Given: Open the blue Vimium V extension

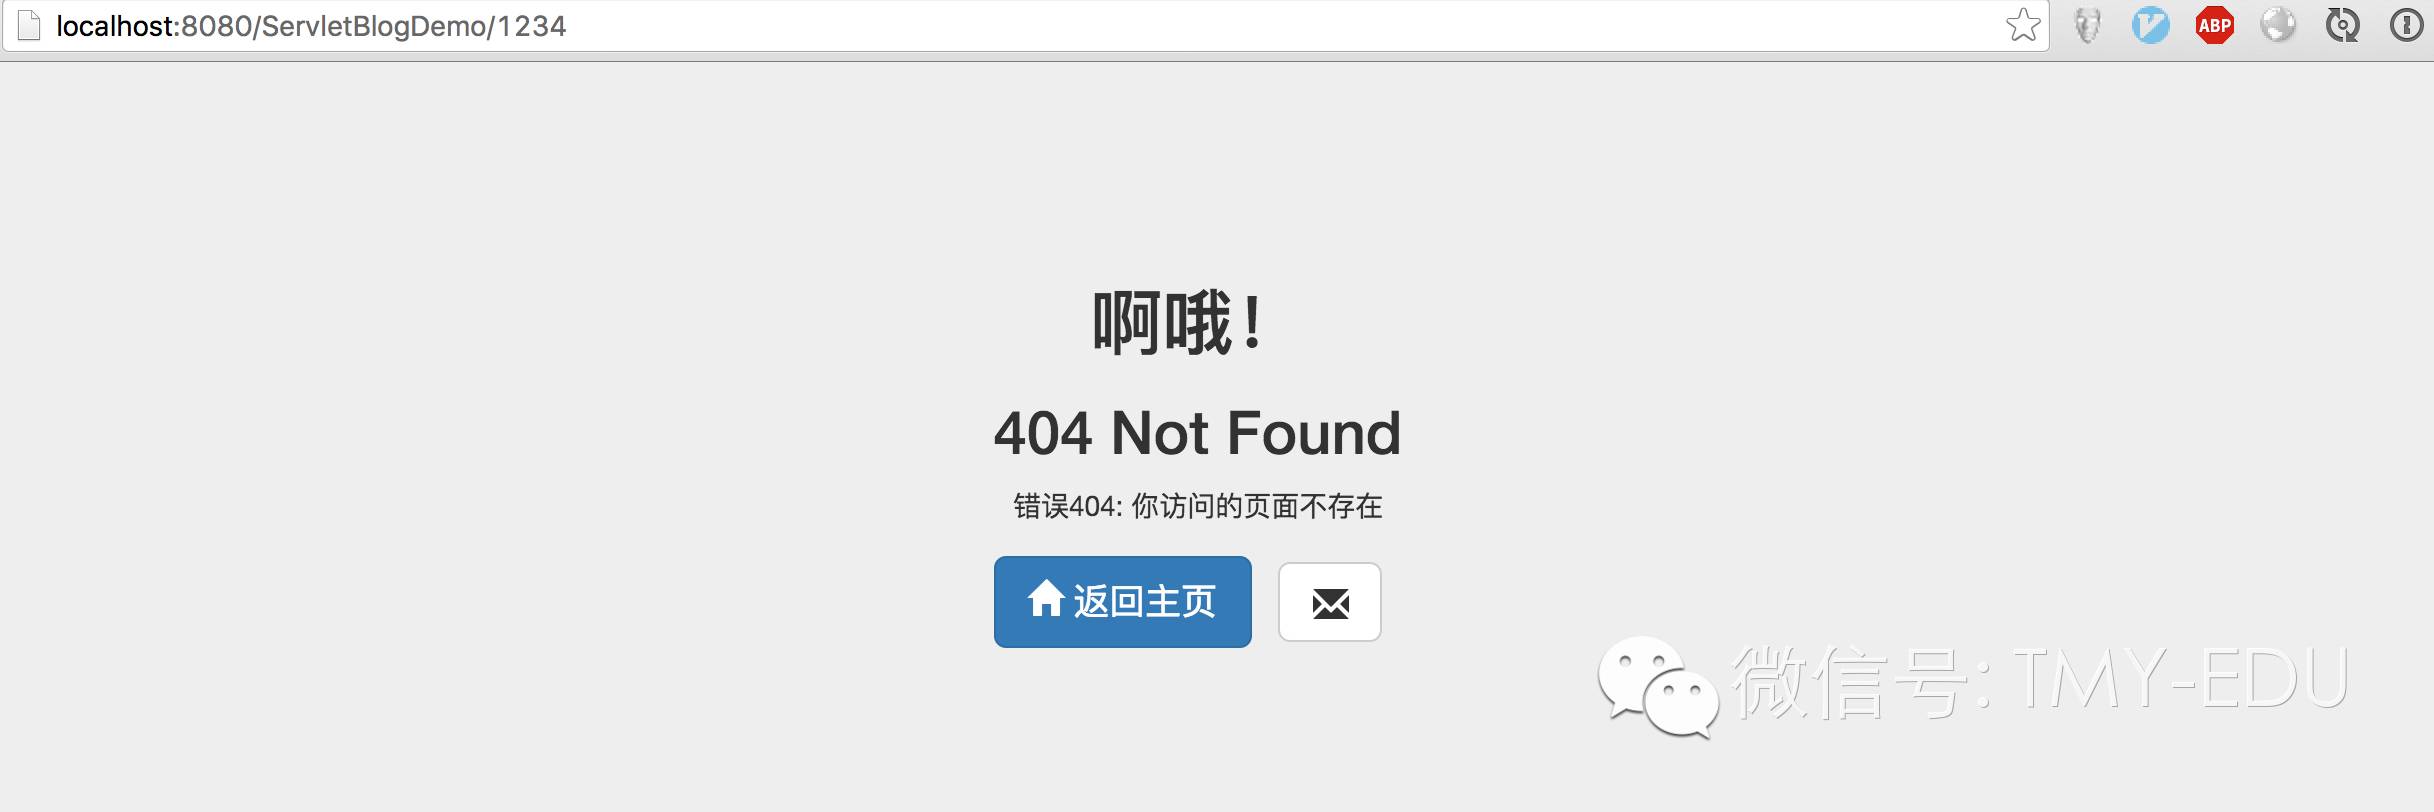Looking at the screenshot, I should (2150, 25).
